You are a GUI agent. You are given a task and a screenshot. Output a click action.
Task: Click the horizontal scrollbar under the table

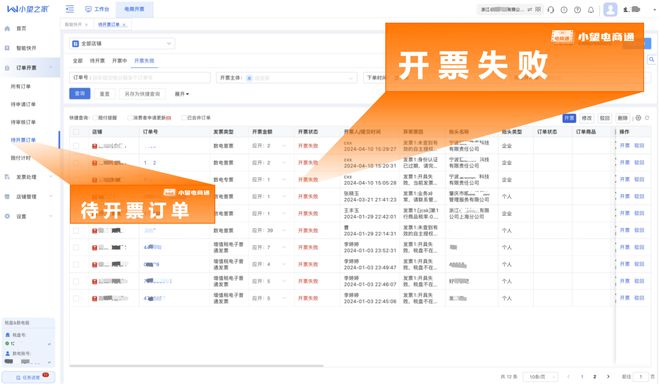[197, 366]
